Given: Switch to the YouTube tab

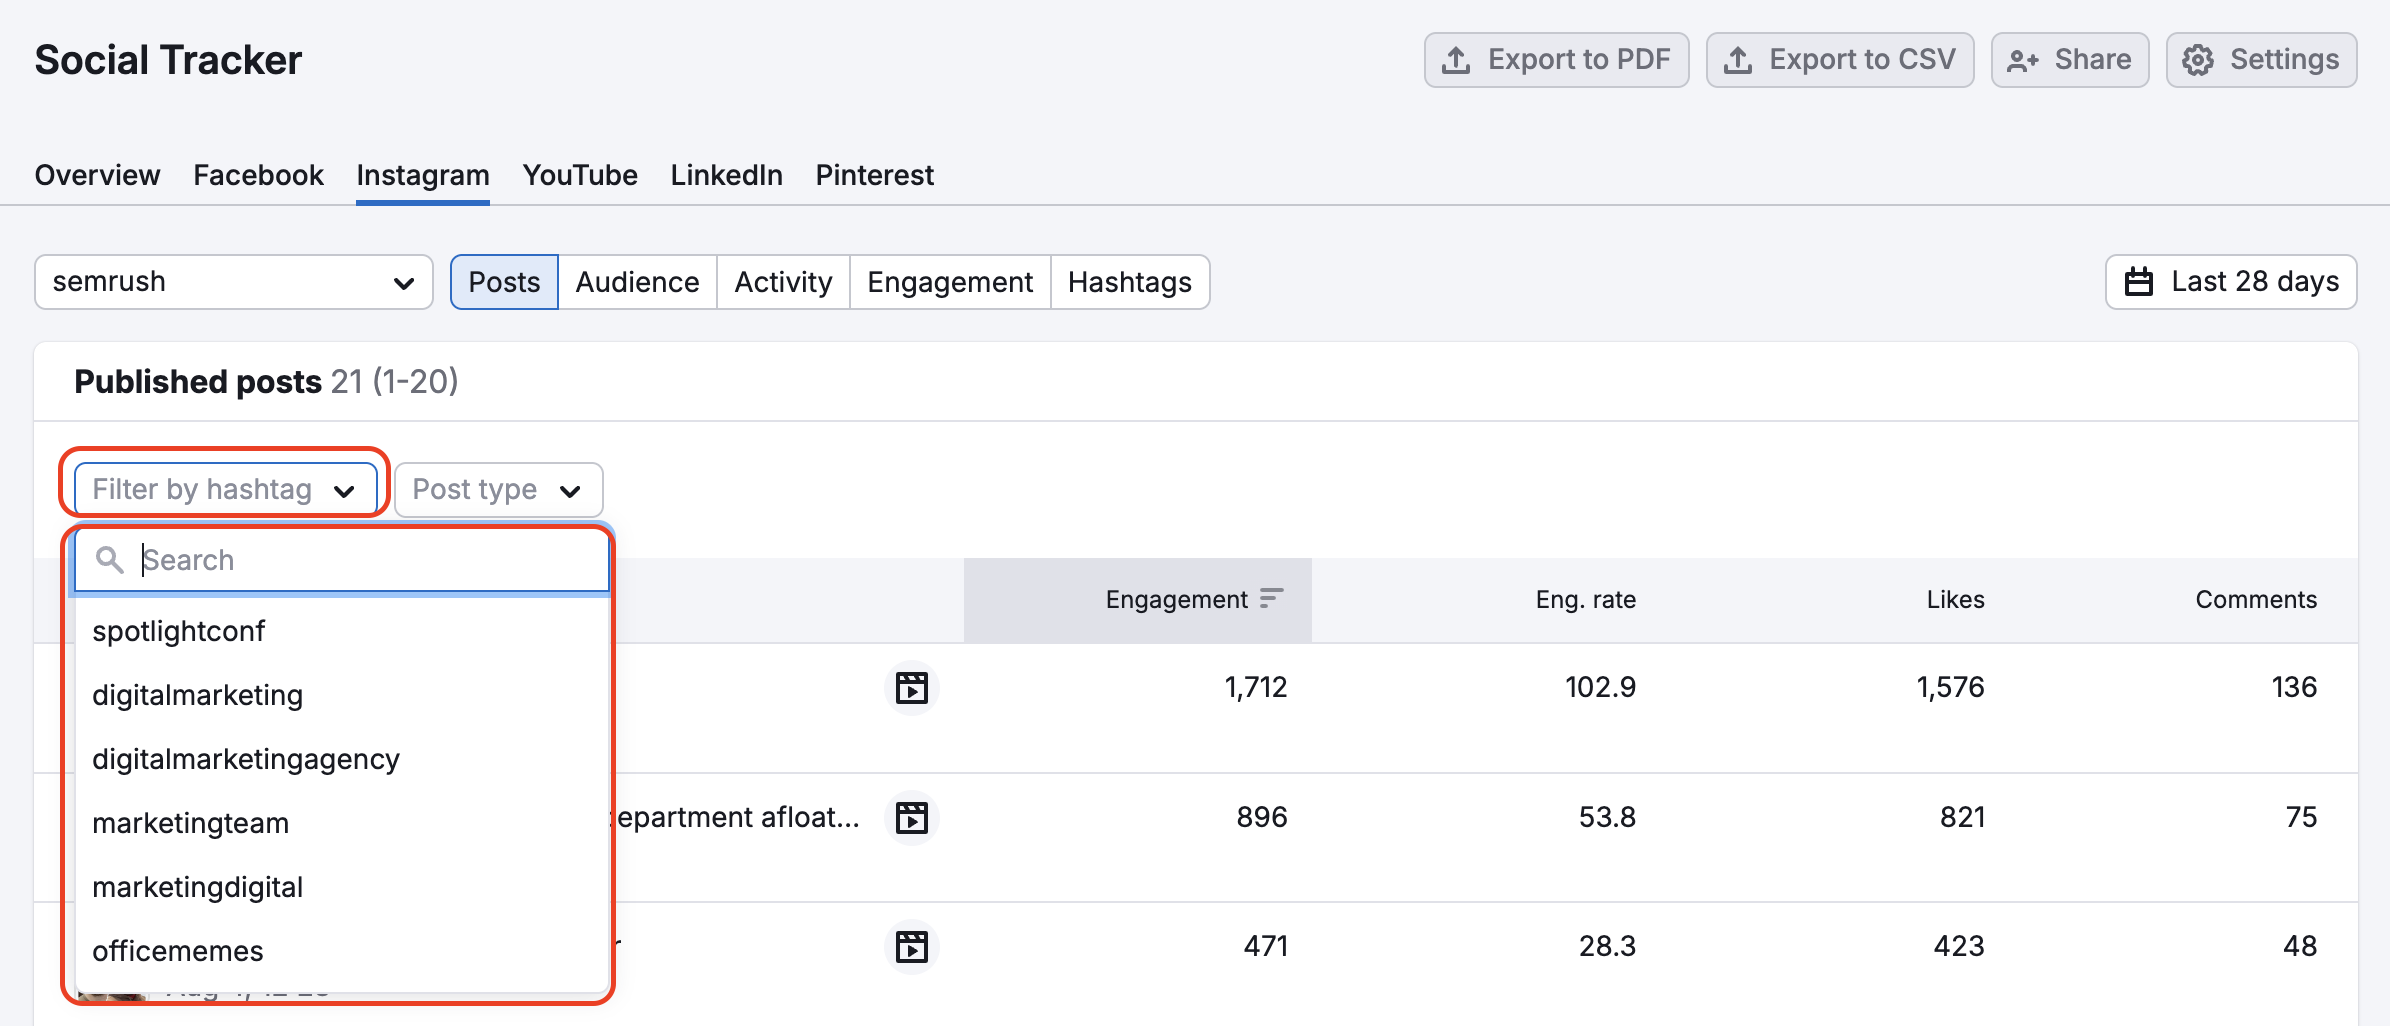Looking at the screenshot, I should point(580,175).
